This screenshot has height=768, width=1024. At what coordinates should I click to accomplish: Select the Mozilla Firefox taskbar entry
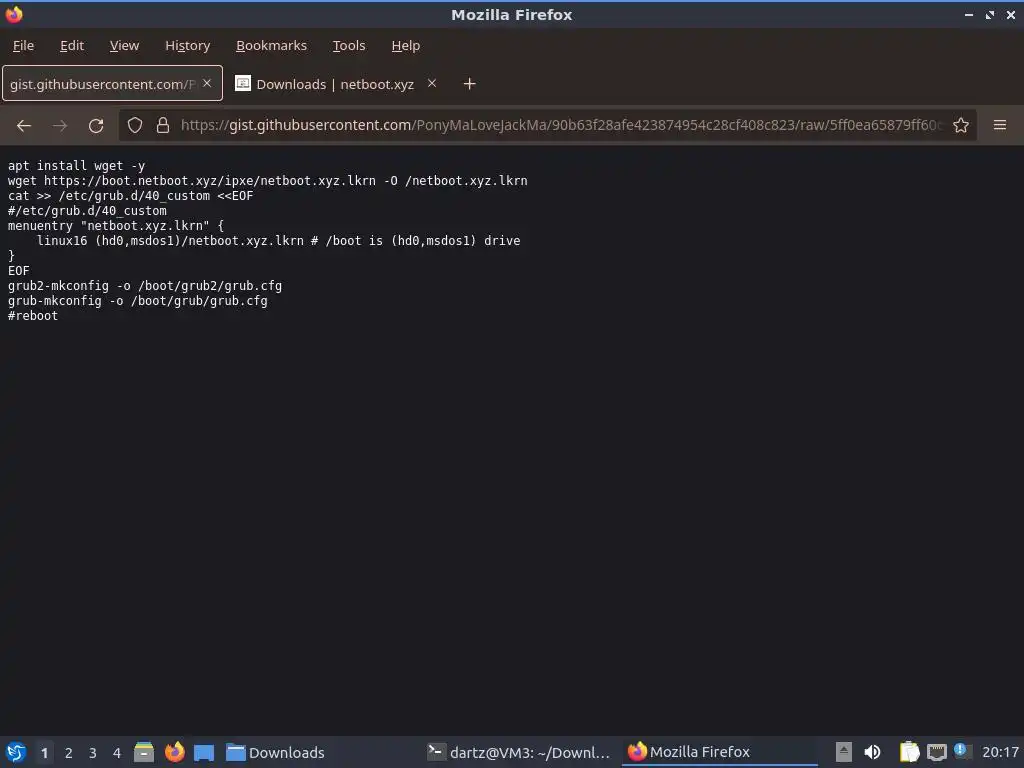click(x=718, y=752)
